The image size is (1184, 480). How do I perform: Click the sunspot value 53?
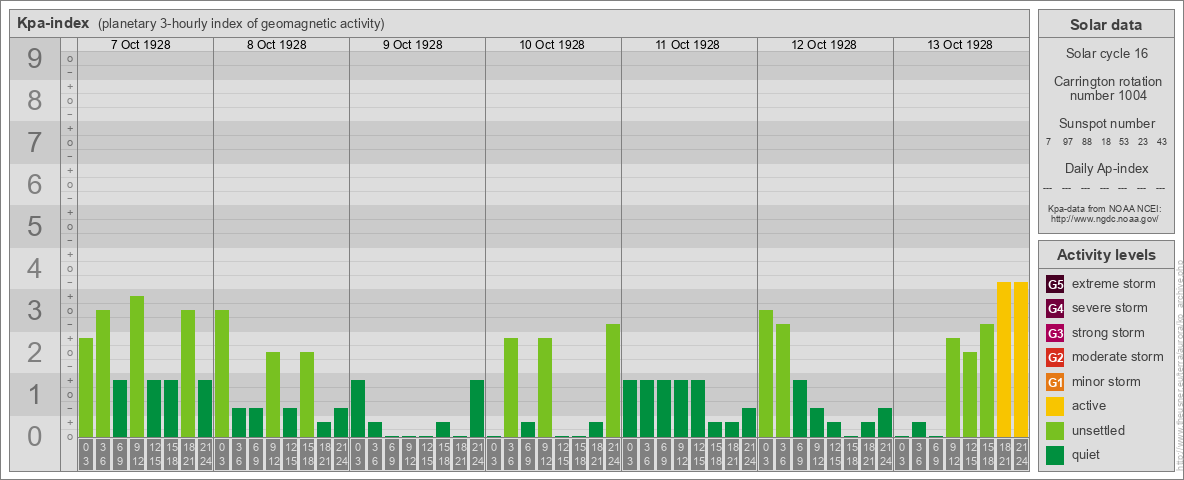1124,142
